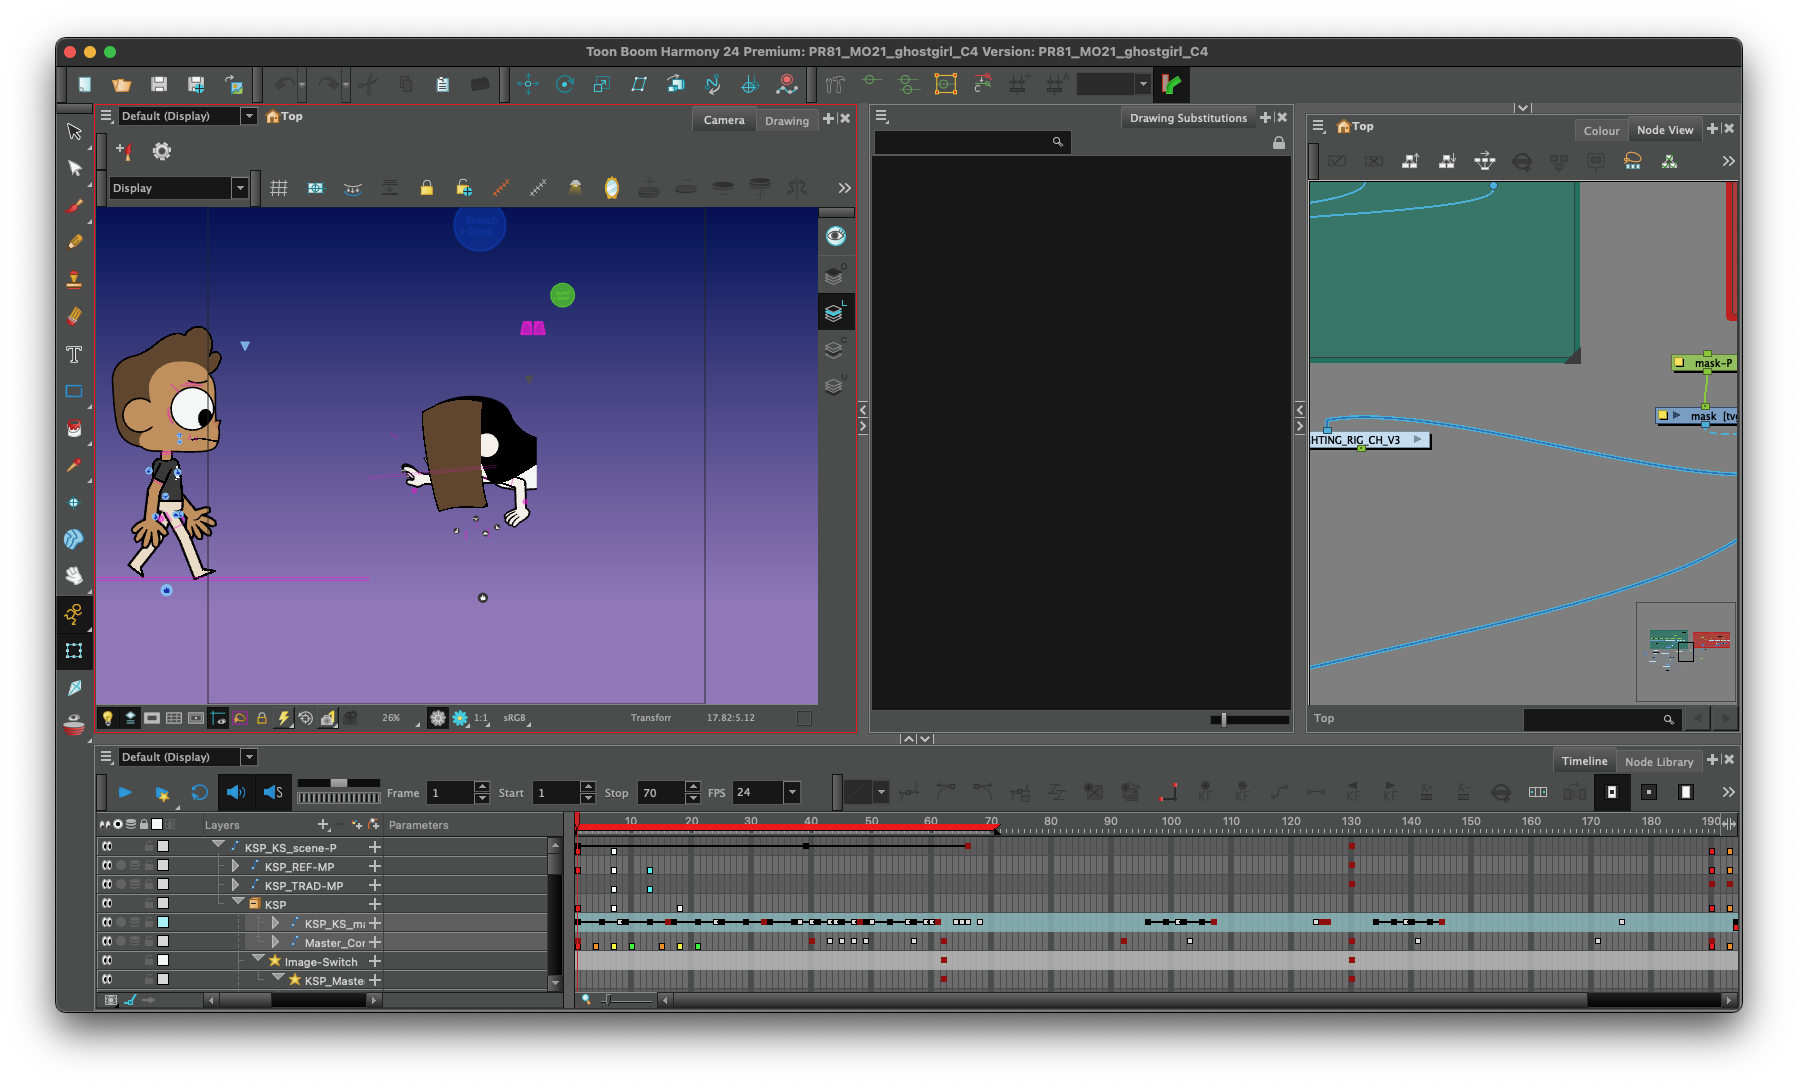Viewport: 1798px width, 1086px height.
Task: Select the Text tool
Action: click(74, 354)
